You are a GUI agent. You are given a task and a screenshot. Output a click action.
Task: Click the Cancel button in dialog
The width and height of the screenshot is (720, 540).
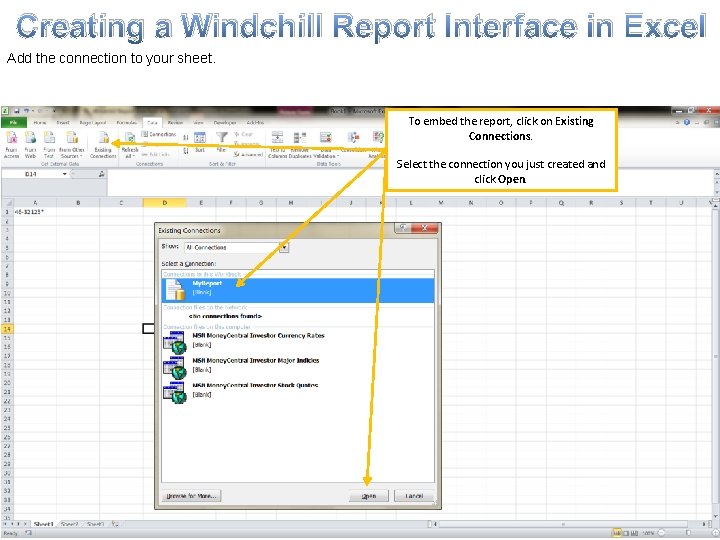tap(414, 496)
